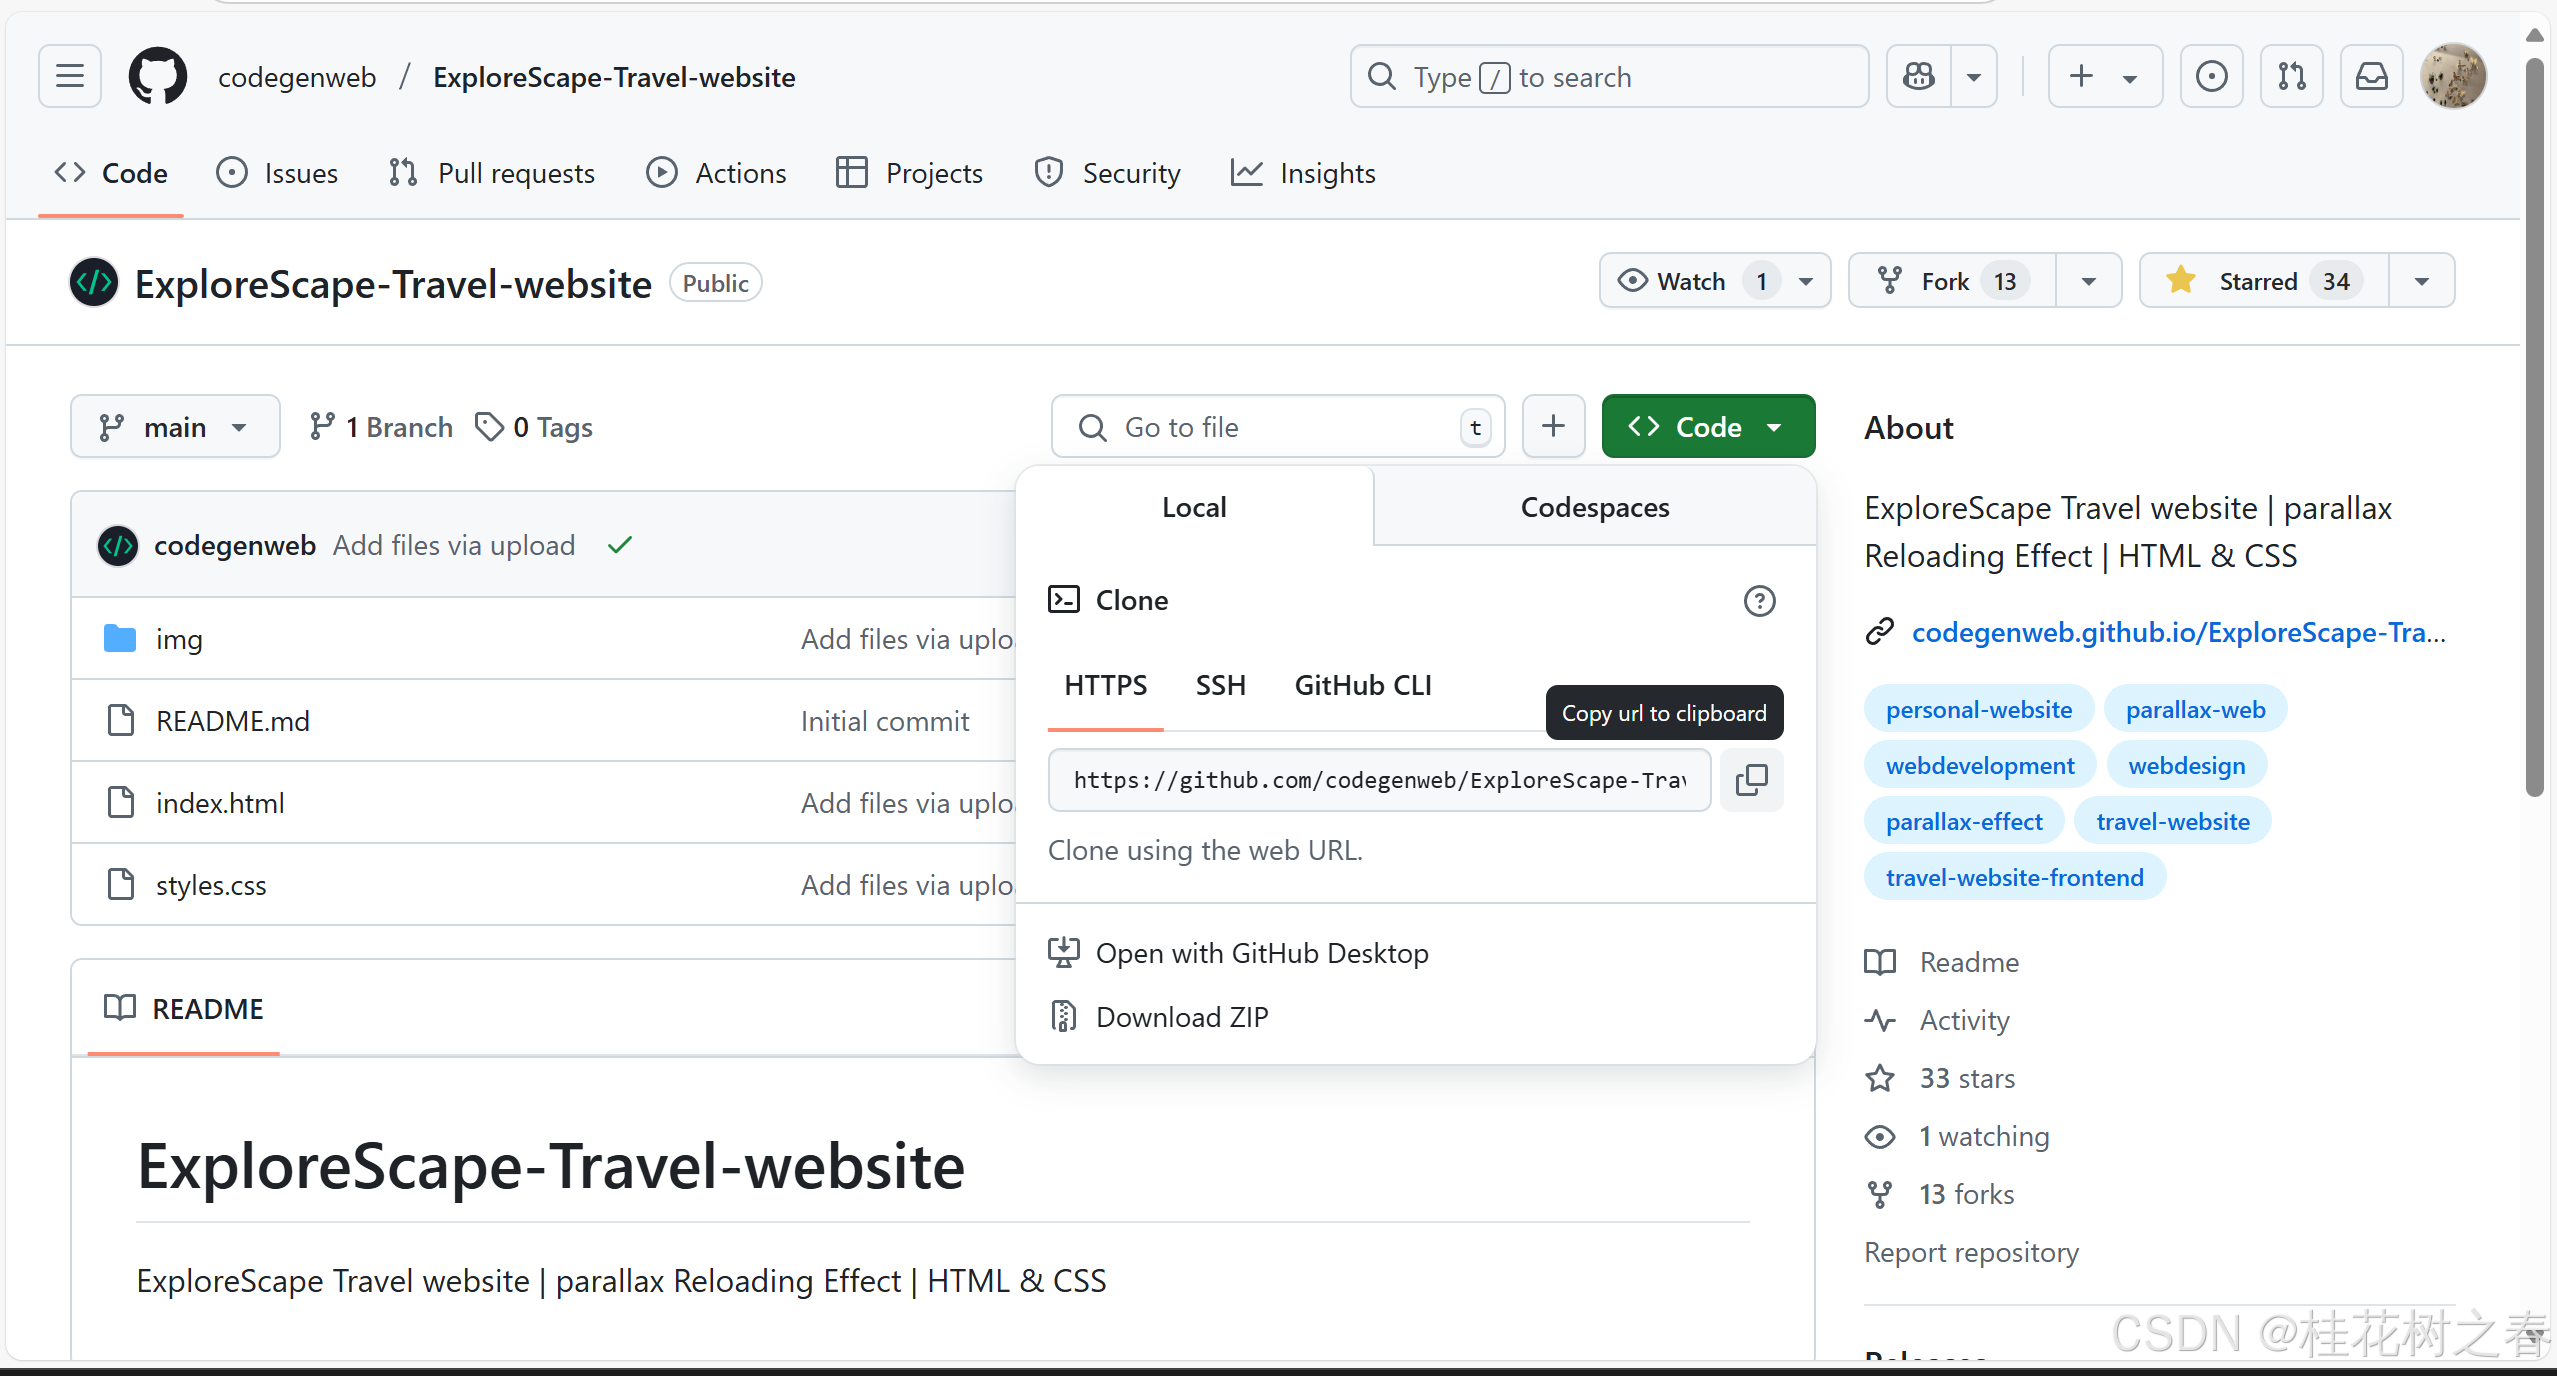Open the Projects tab
2557x1376 pixels.
click(x=909, y=173)
